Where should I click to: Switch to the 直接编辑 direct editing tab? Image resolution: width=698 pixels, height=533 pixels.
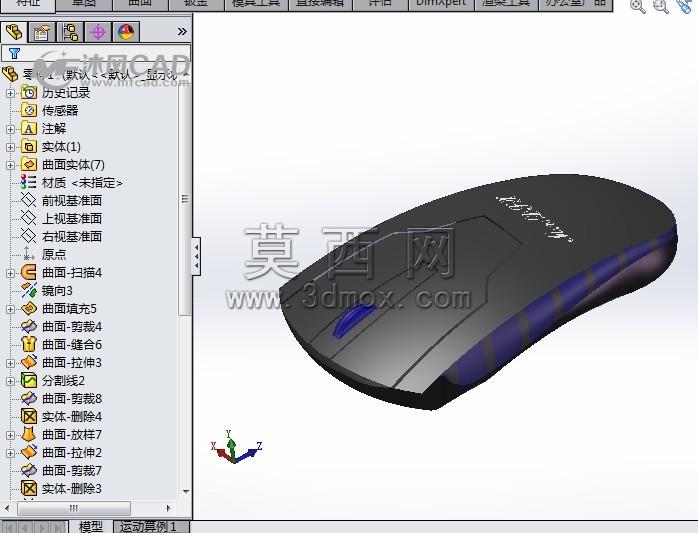coord(320,4)
